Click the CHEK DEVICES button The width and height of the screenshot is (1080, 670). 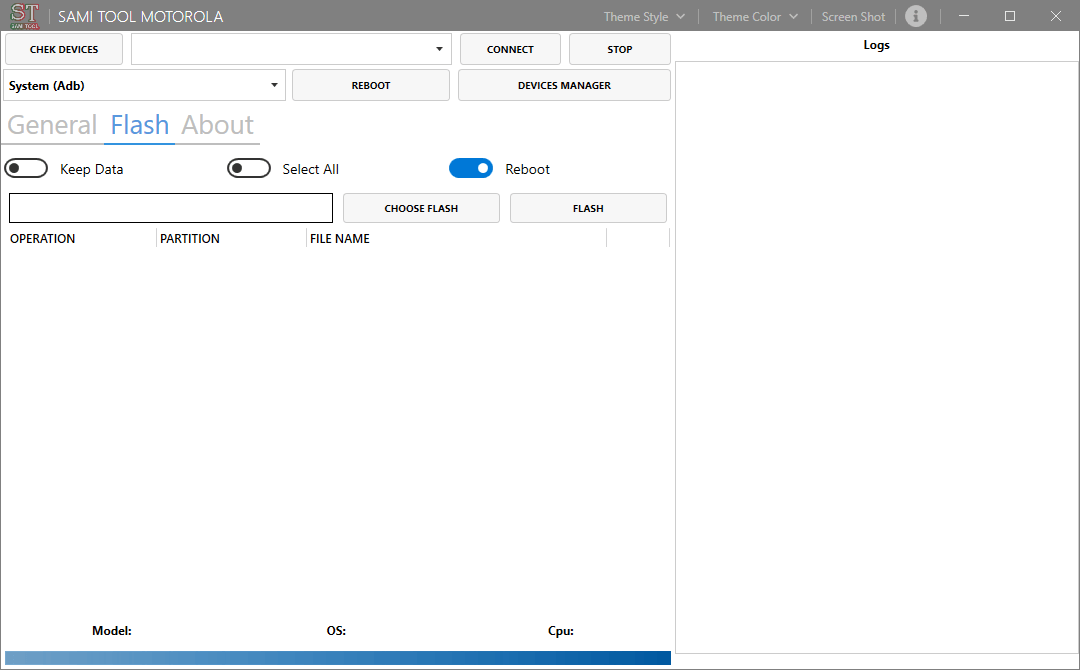[63, 48]
